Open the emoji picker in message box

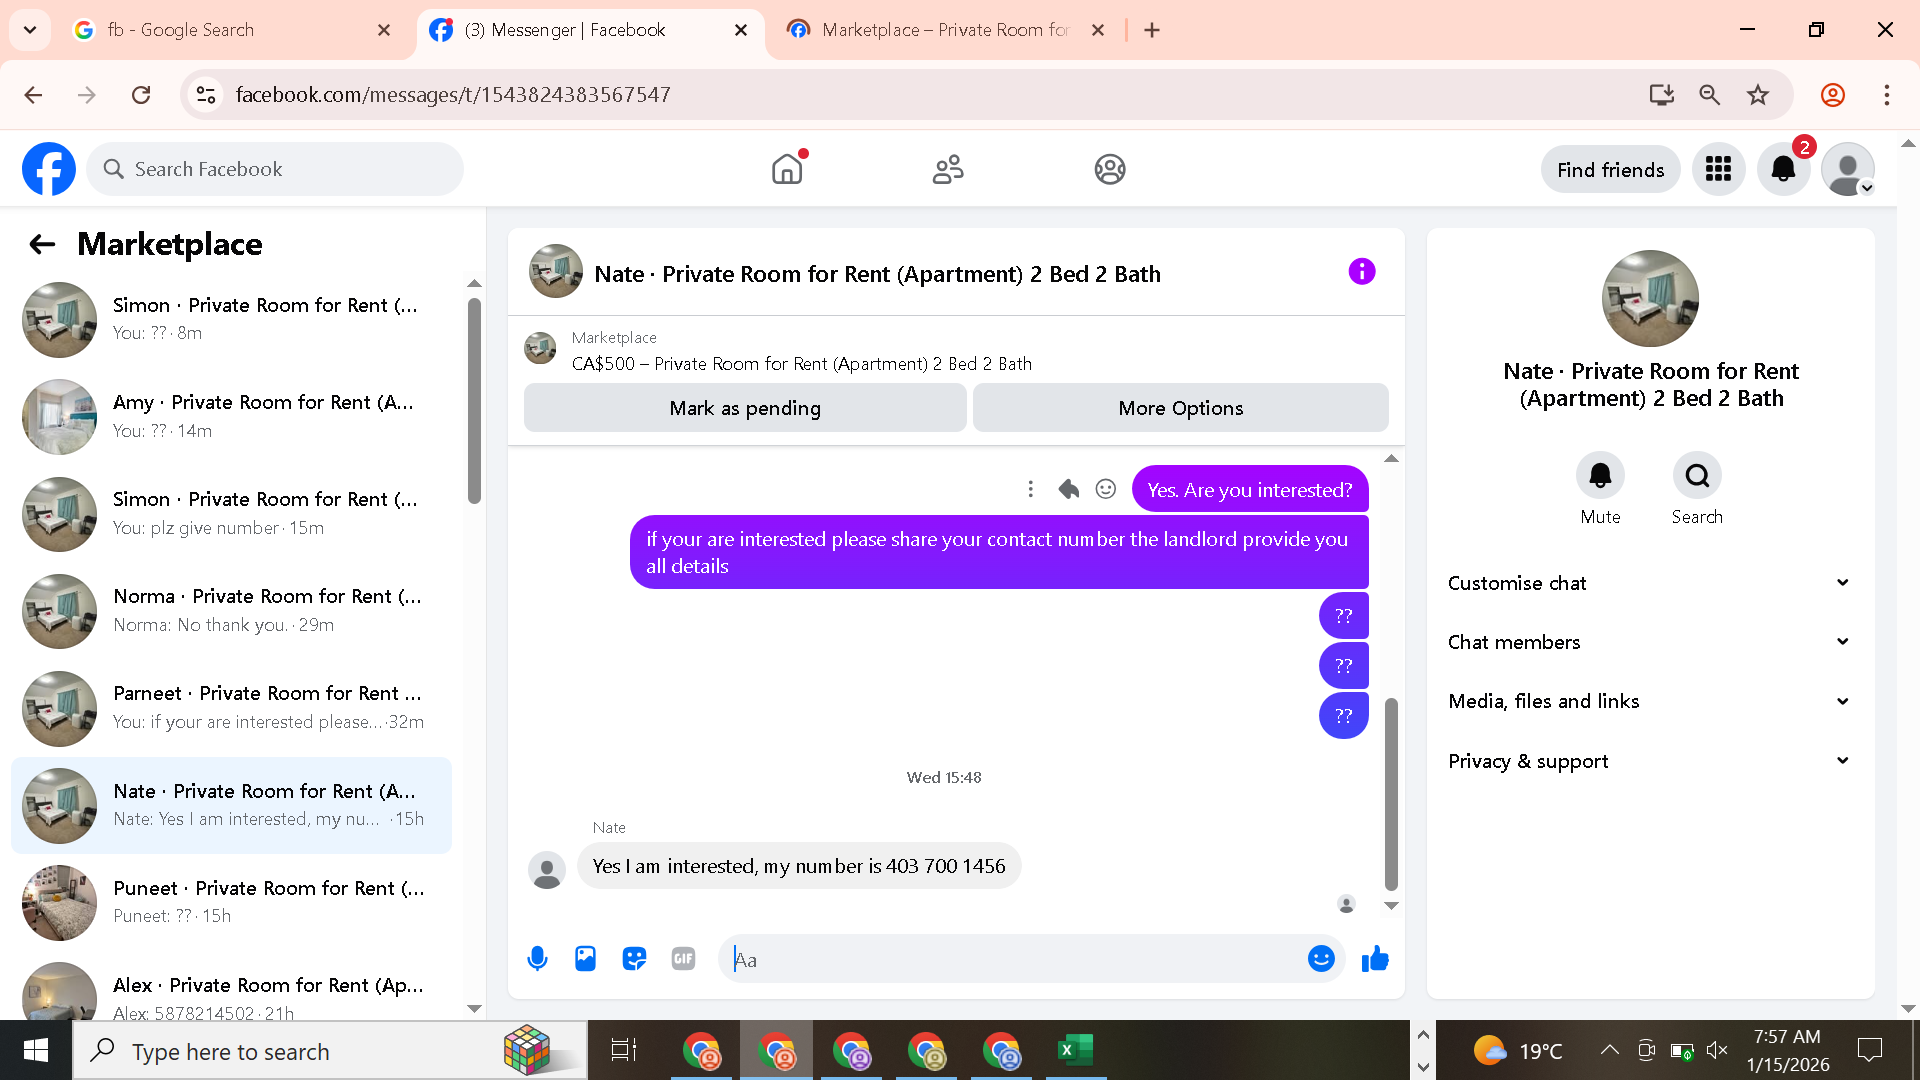[1320, 959]
